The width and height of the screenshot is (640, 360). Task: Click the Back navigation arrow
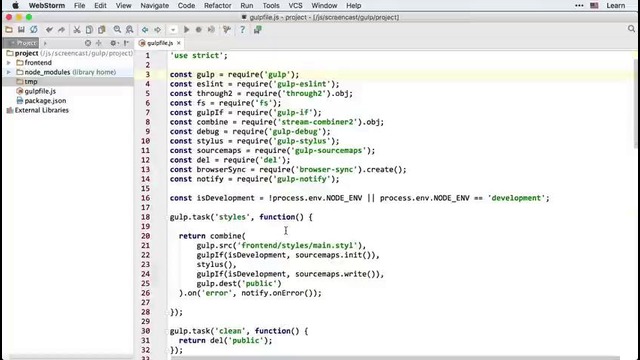[145, 30]
